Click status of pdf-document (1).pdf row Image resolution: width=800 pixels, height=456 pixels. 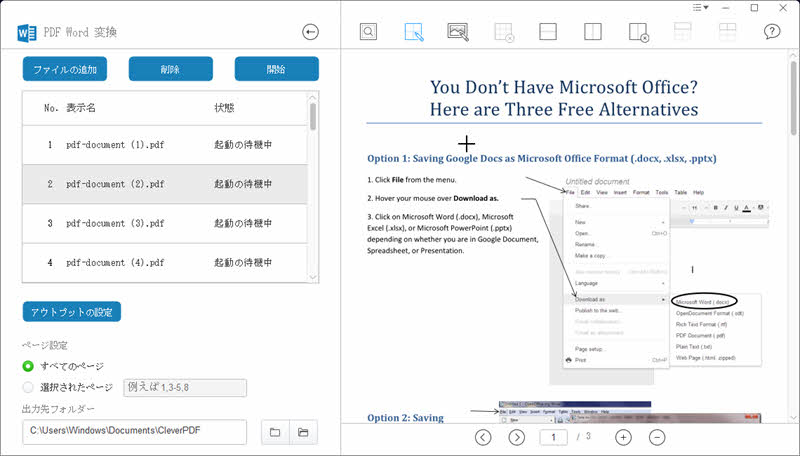243,145
